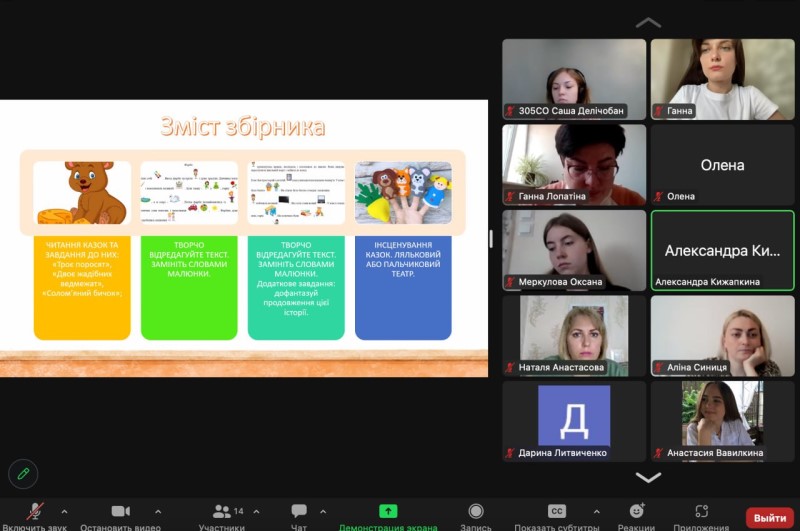Click the teal card with Додаткове завдання
Image resolution: width=800 pixels, height=531 pixels.
pos(296,288)
